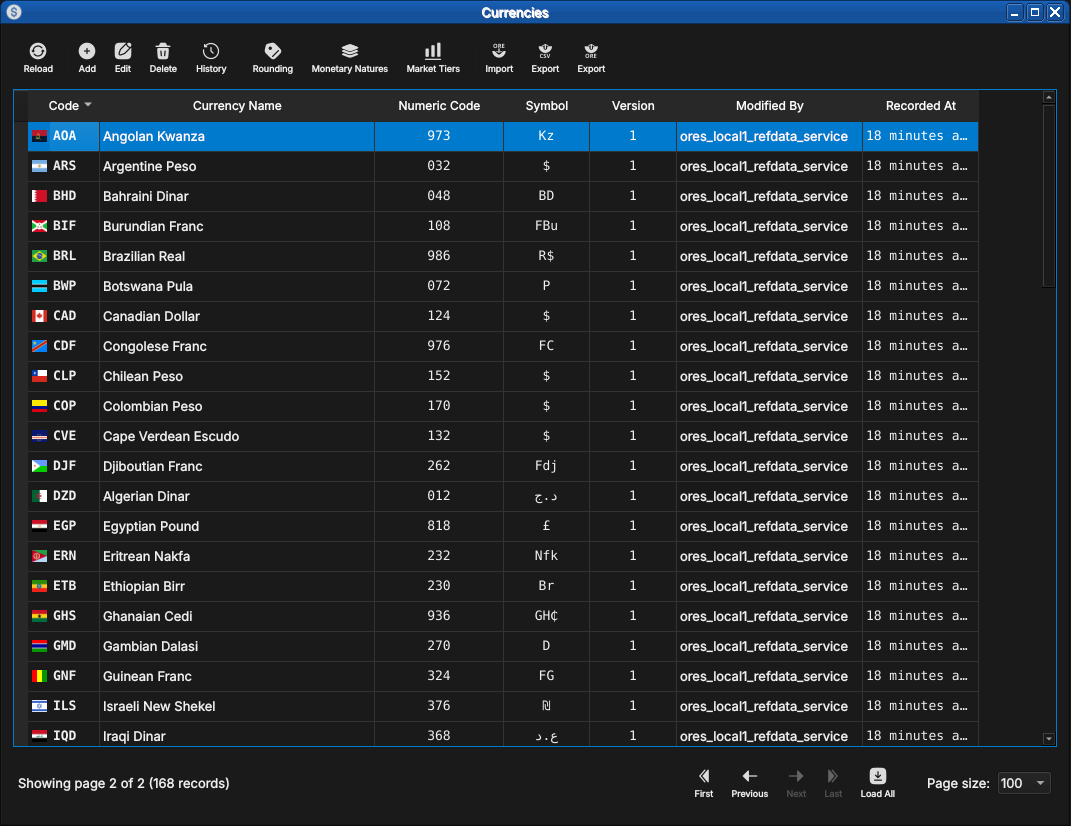Open the Page size dropdown
Image resolution: width=1071 pixels, height=826 pixels.
(1023, 783)
